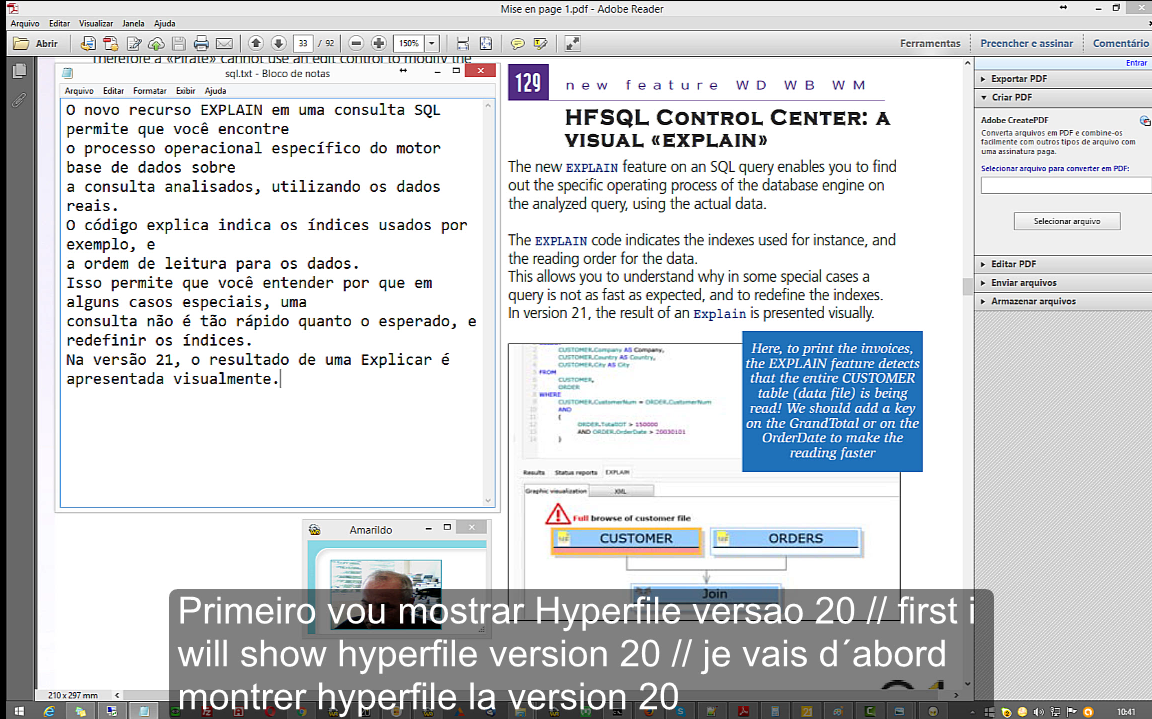
Task: Open the Ajuda menu in Bloco de notas
Action: pos(215,91)
